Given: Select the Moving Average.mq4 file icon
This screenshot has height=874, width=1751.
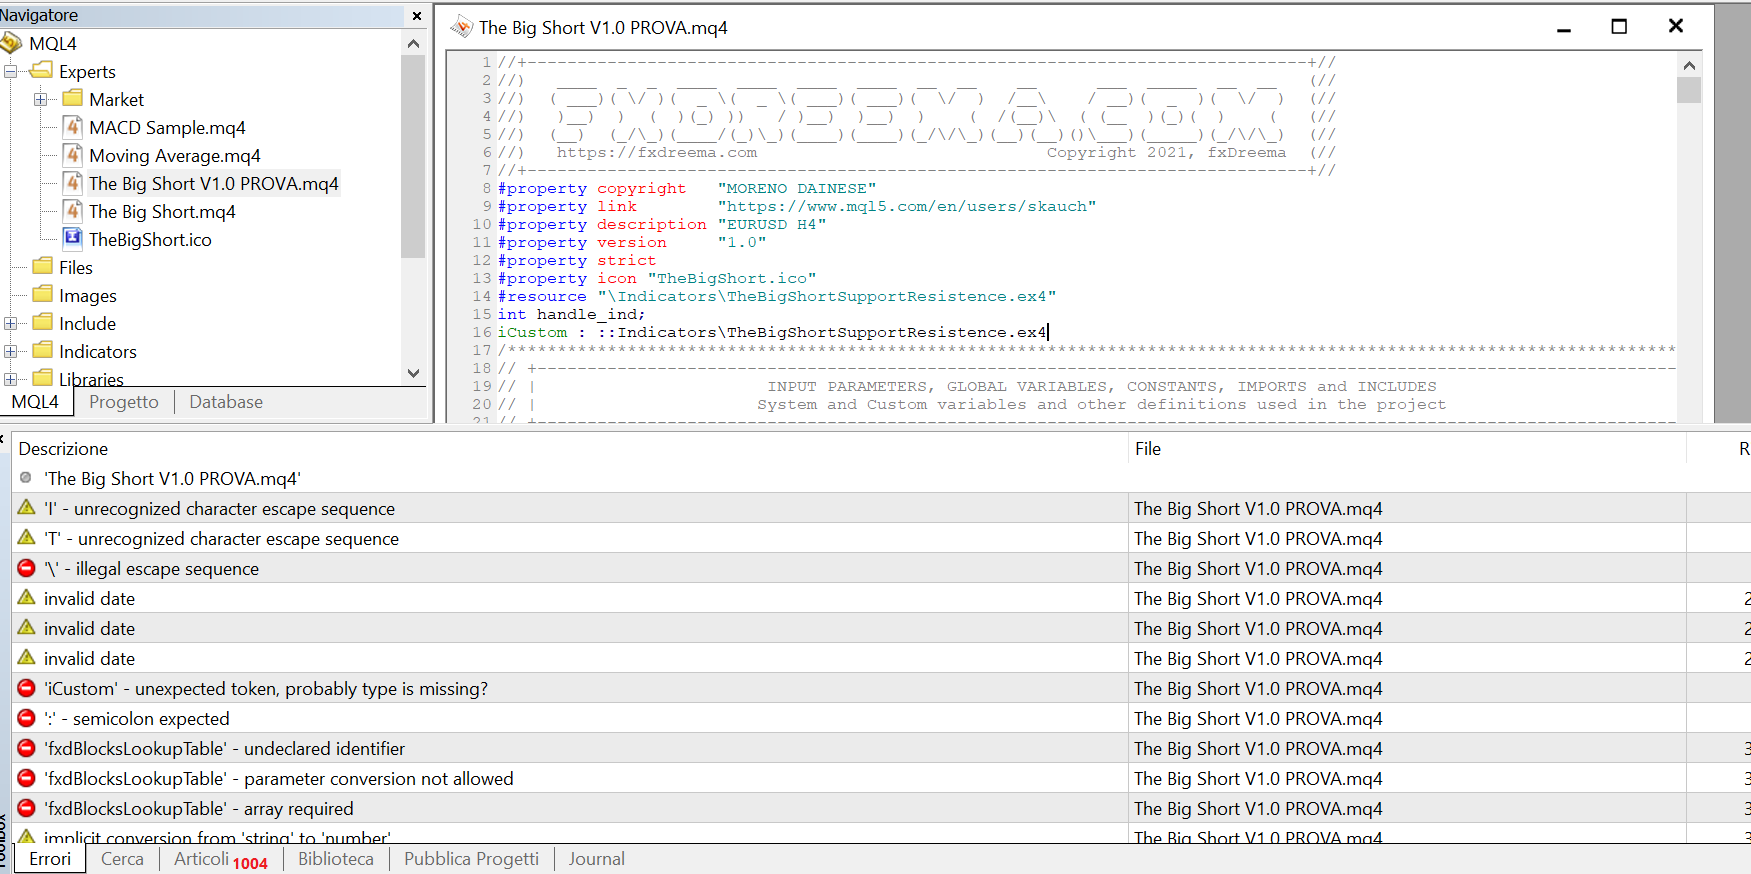Looking at the screenshot, I should pos(72,155).
